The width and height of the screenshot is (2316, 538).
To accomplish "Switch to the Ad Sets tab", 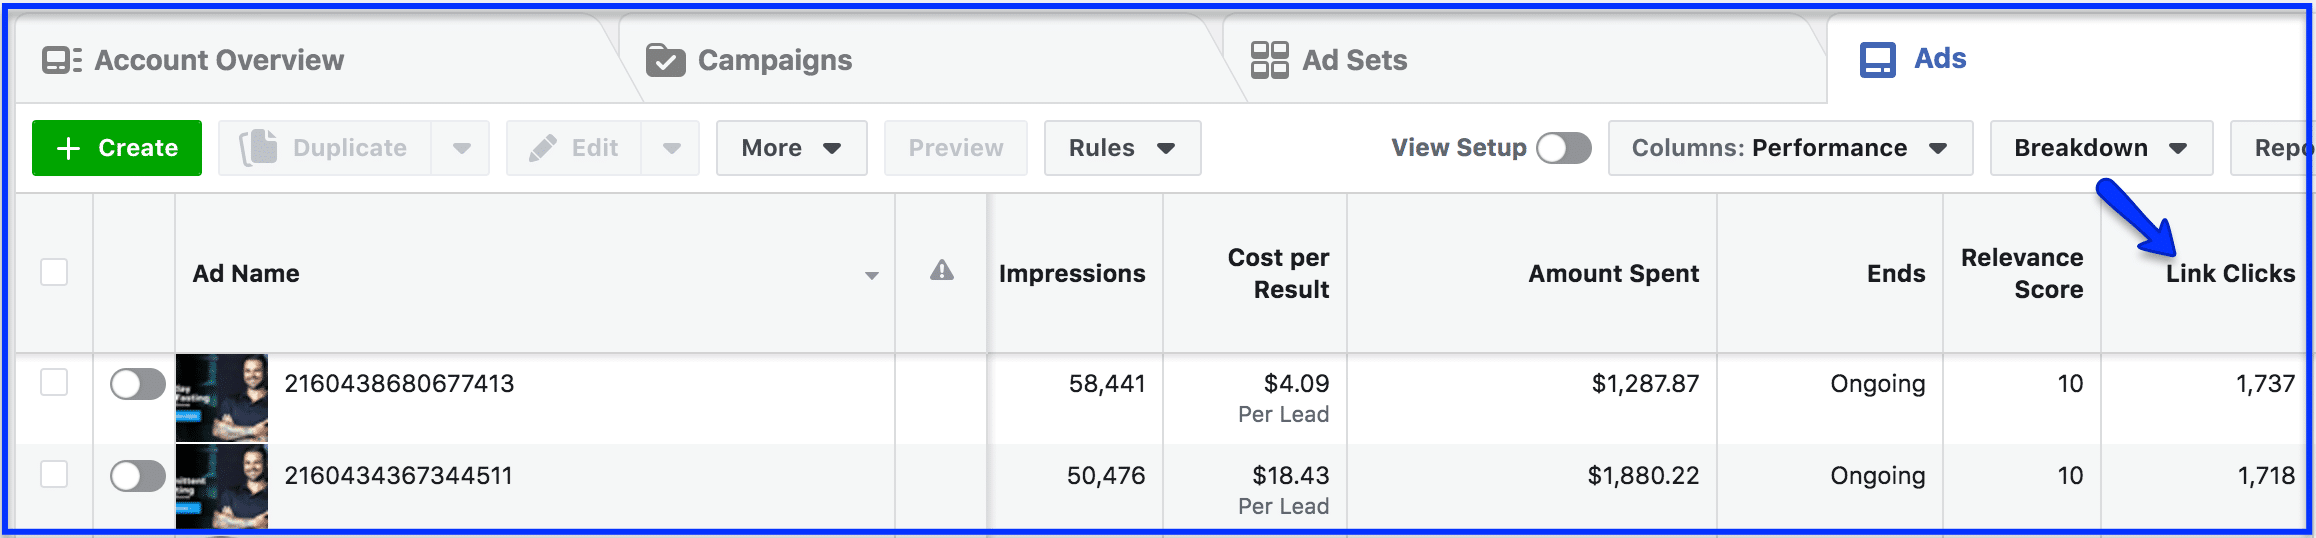I will 1353,61.
